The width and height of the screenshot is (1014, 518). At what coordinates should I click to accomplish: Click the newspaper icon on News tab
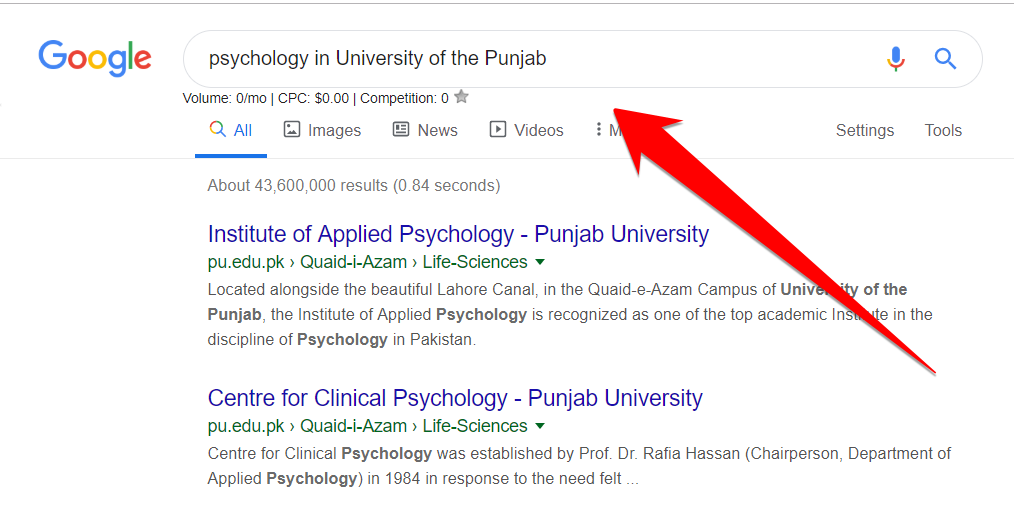click(x=401, y=129)
